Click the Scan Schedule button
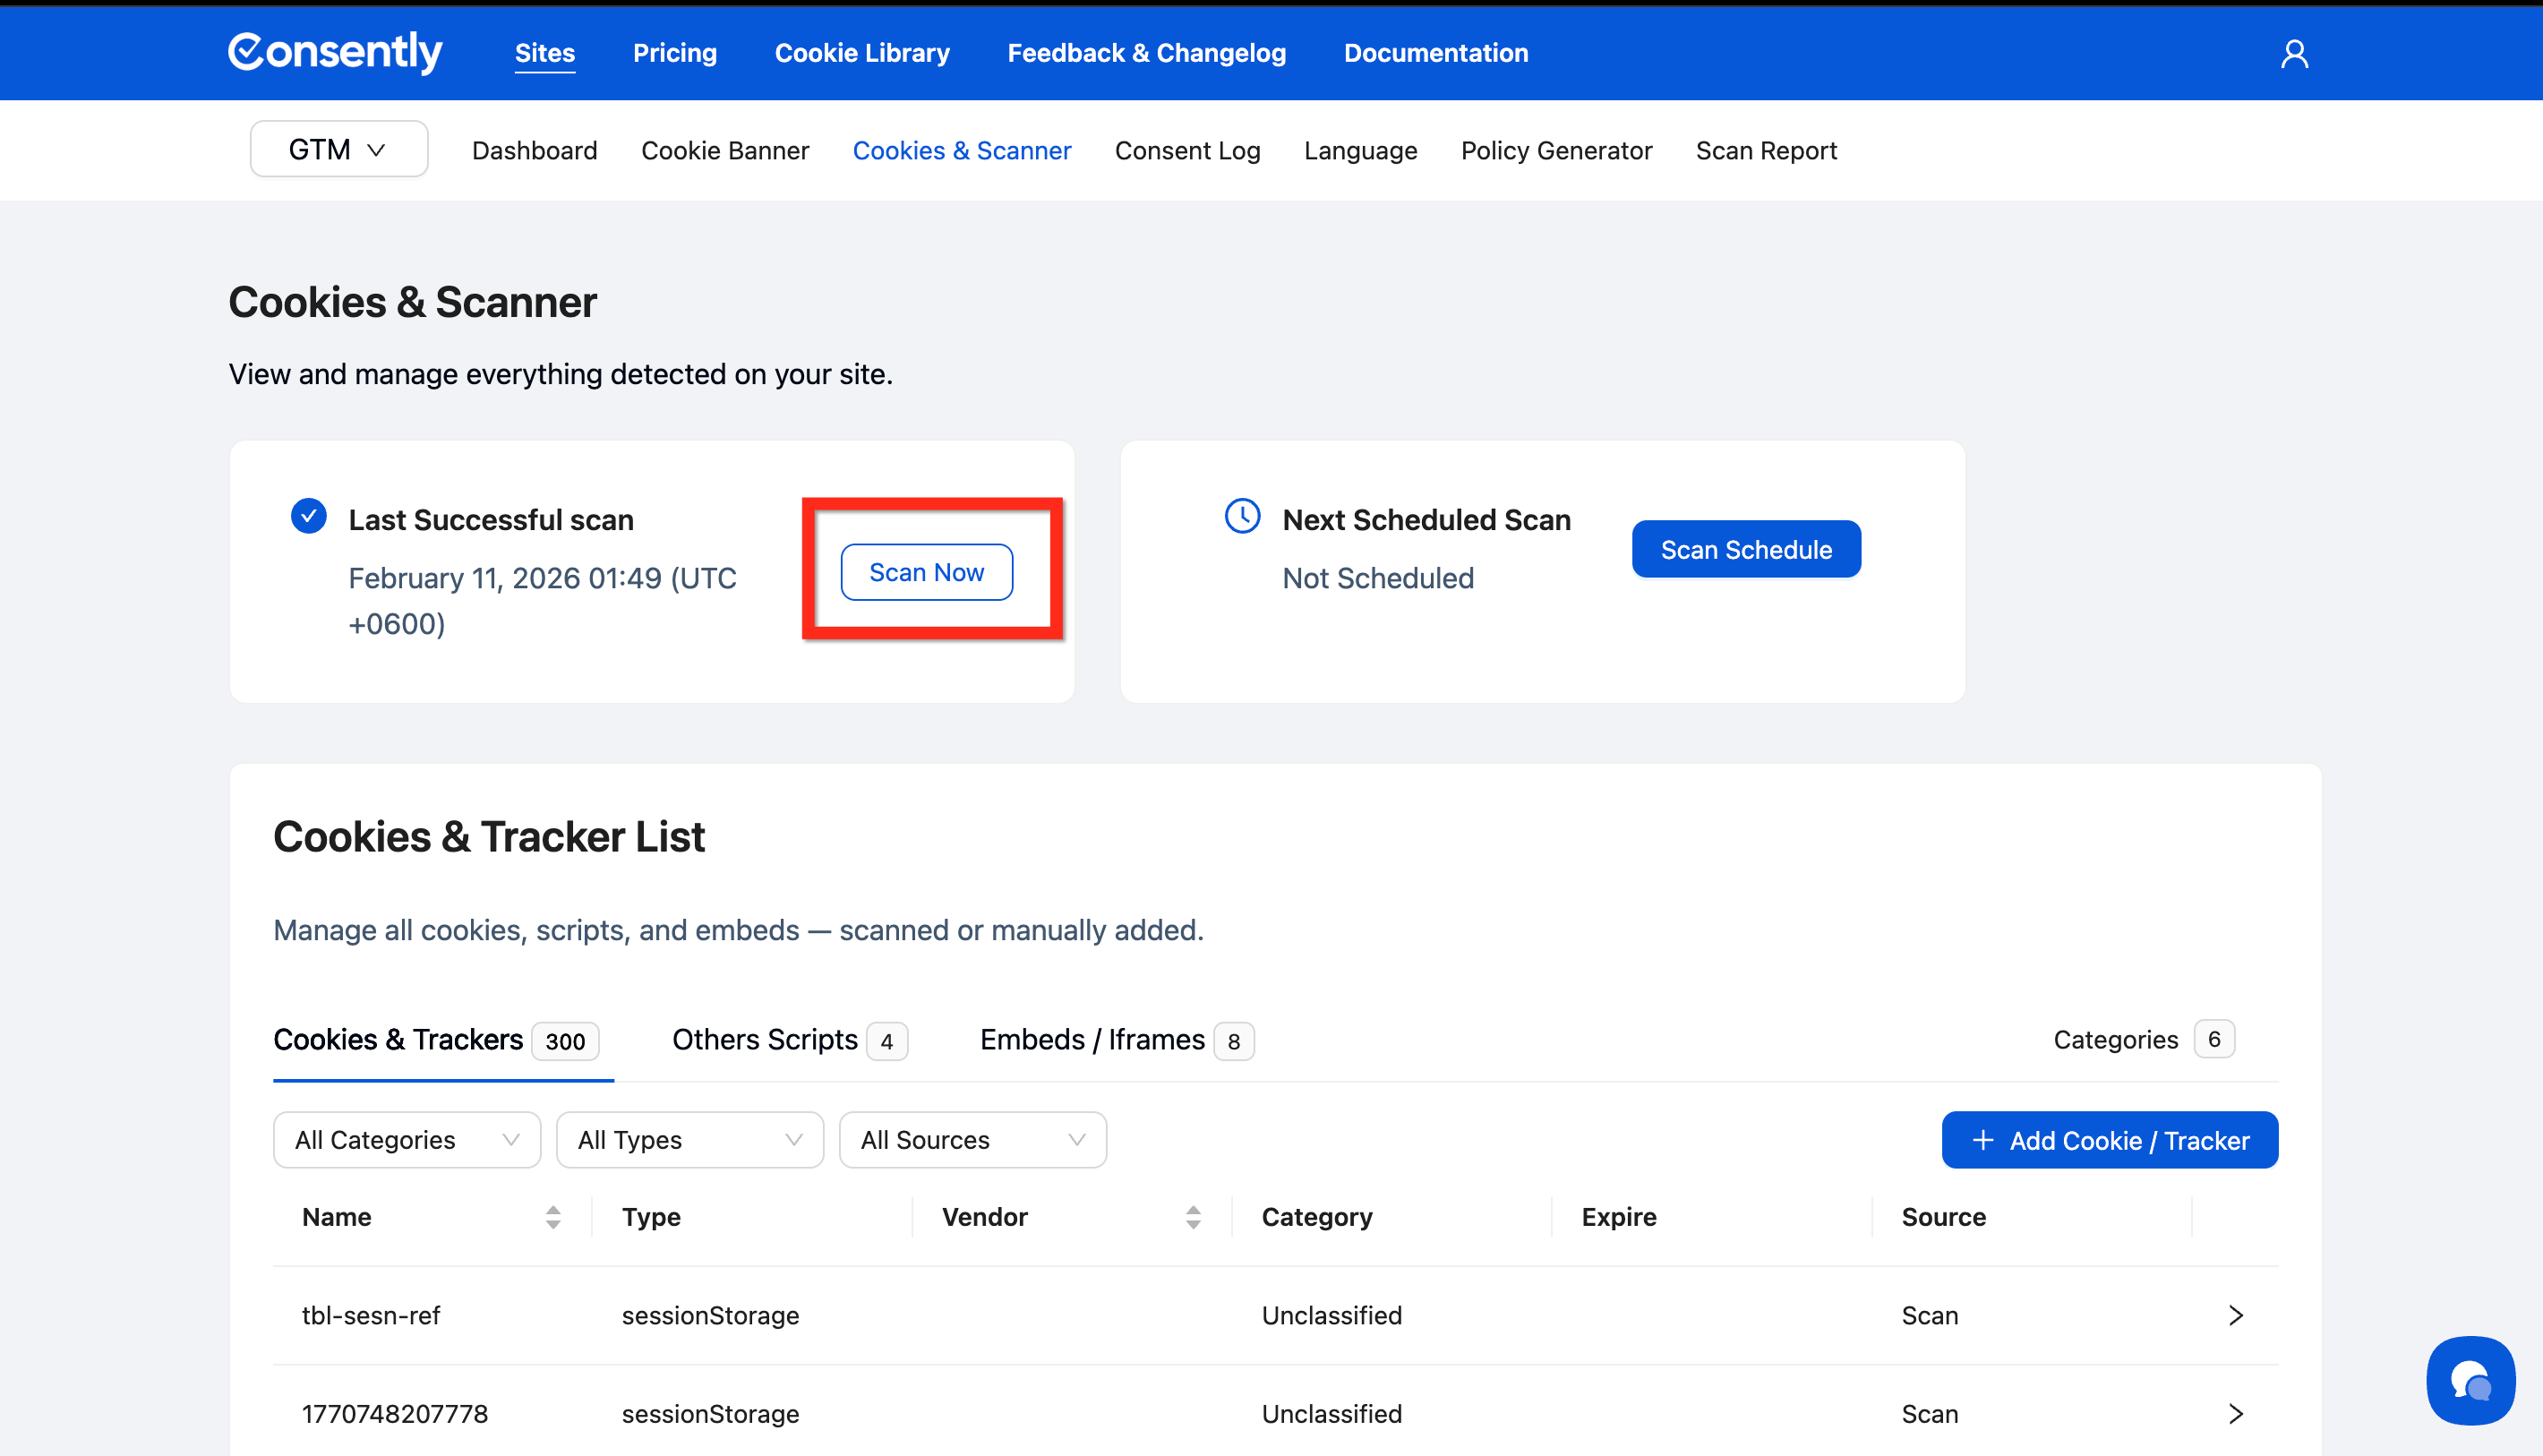Screen dimensions: 2543x1456 1745,549
